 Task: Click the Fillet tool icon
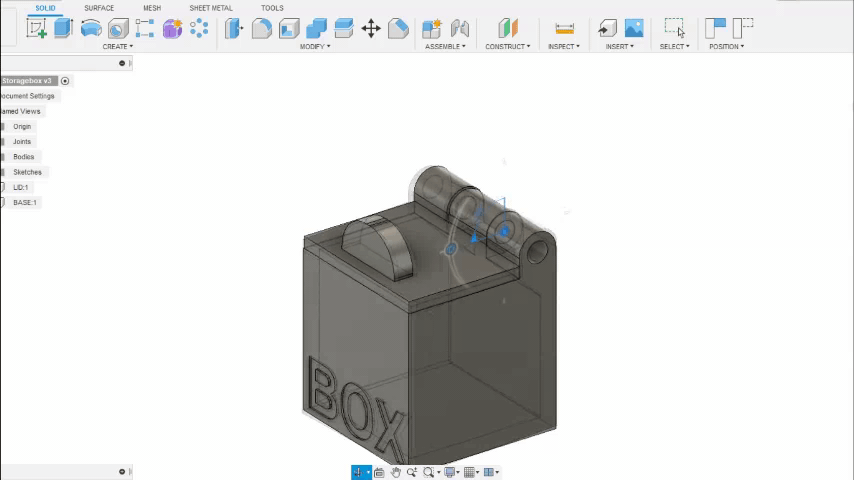click(x=262, y=29)
